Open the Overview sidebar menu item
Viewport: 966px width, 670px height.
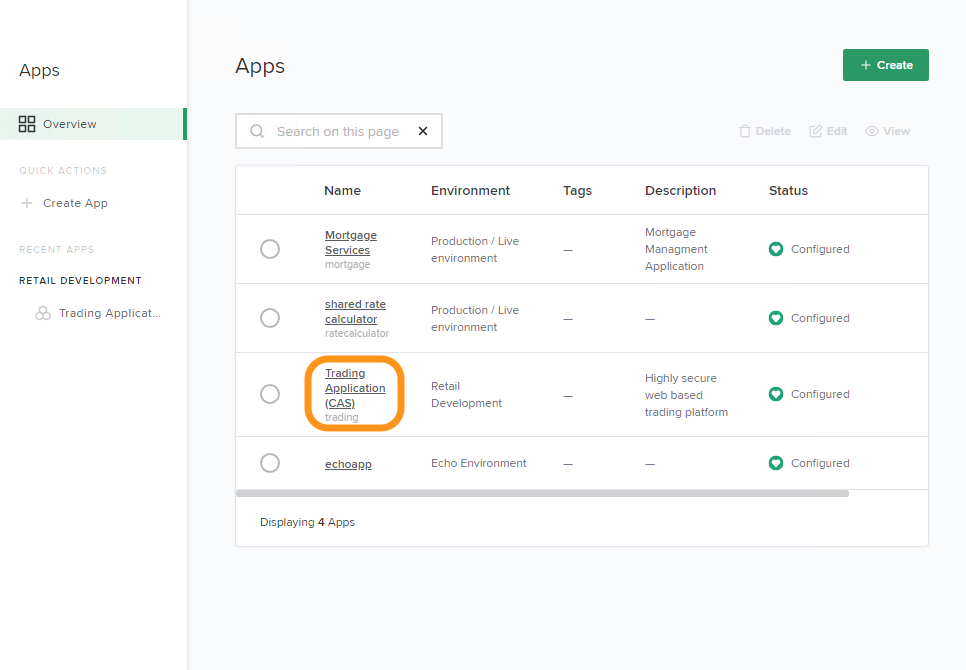[93, 124]
